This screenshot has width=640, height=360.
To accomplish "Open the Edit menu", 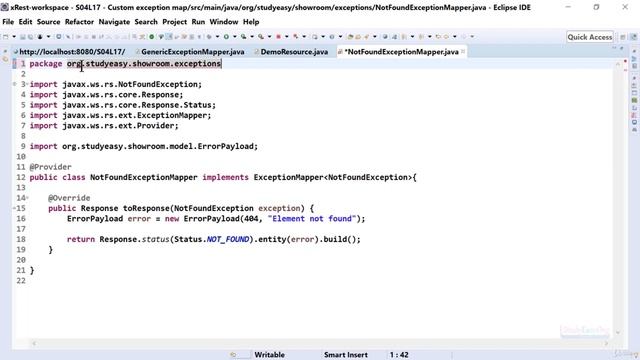I will (x=25, y=22).
